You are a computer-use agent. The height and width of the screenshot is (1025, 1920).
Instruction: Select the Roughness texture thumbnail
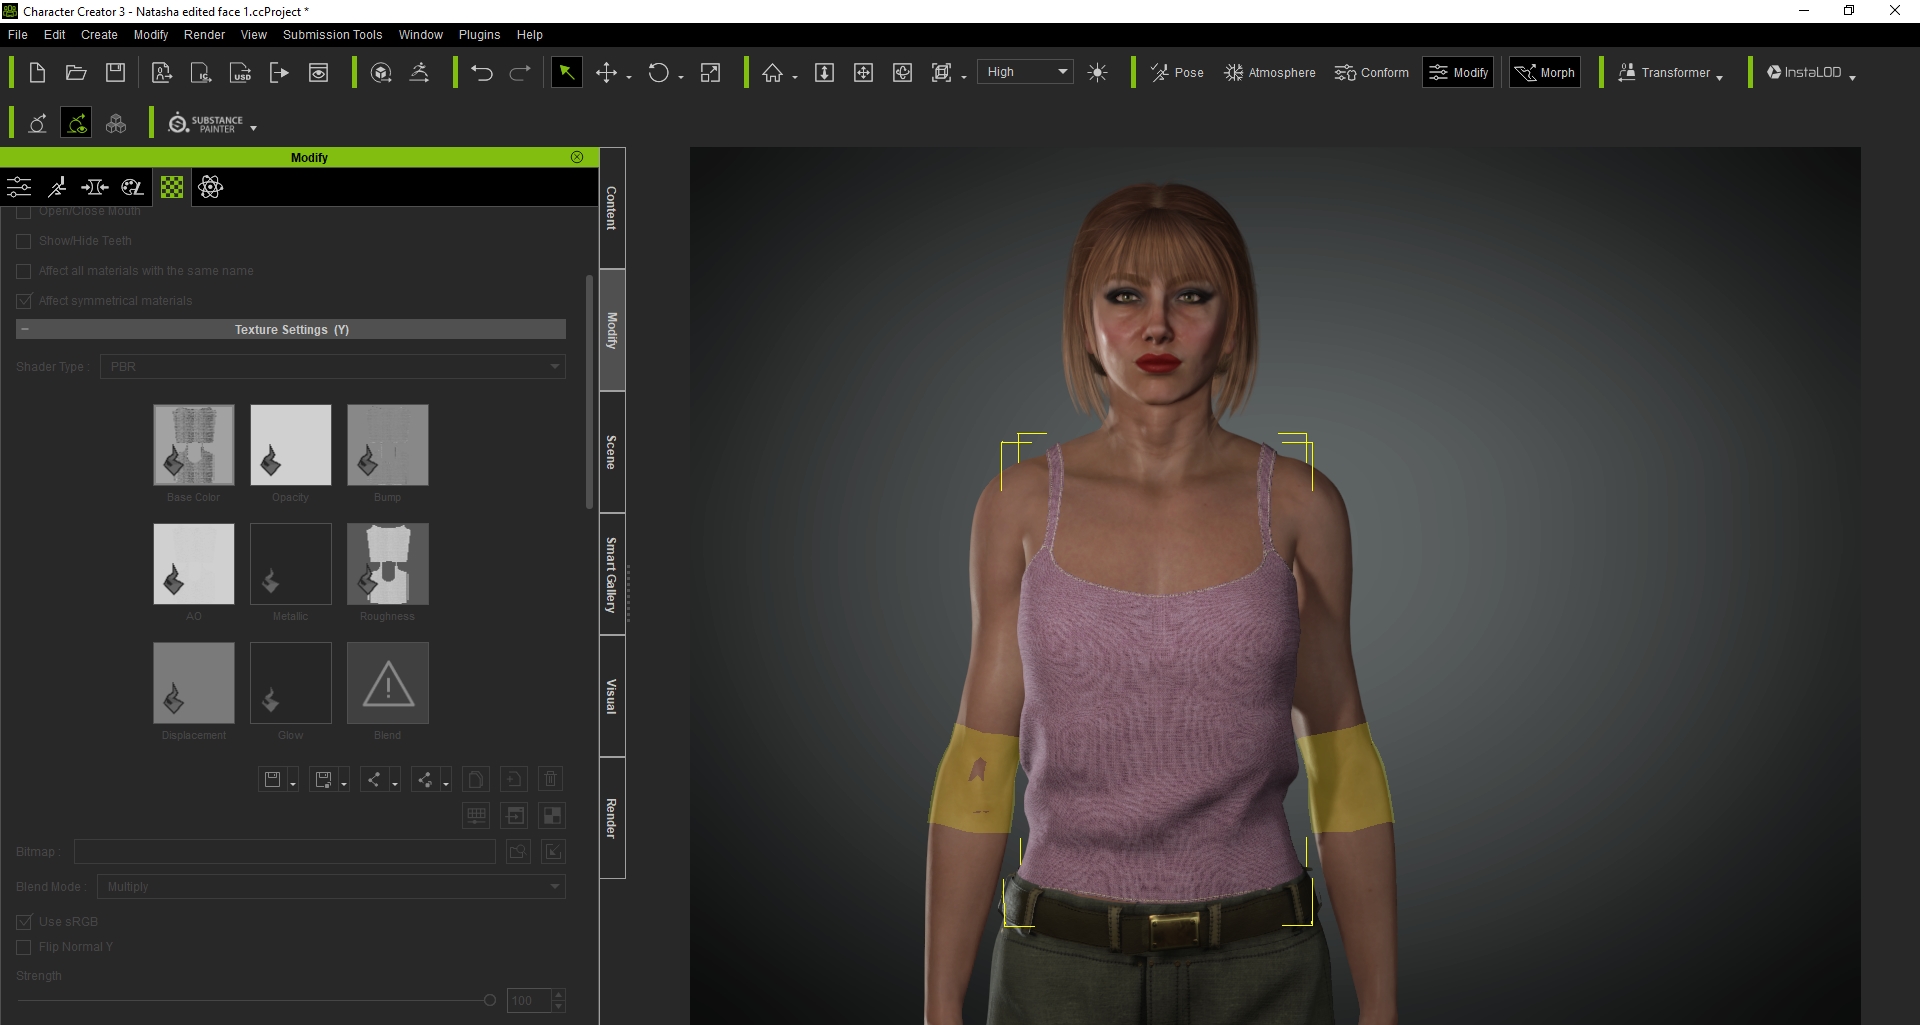388,564
